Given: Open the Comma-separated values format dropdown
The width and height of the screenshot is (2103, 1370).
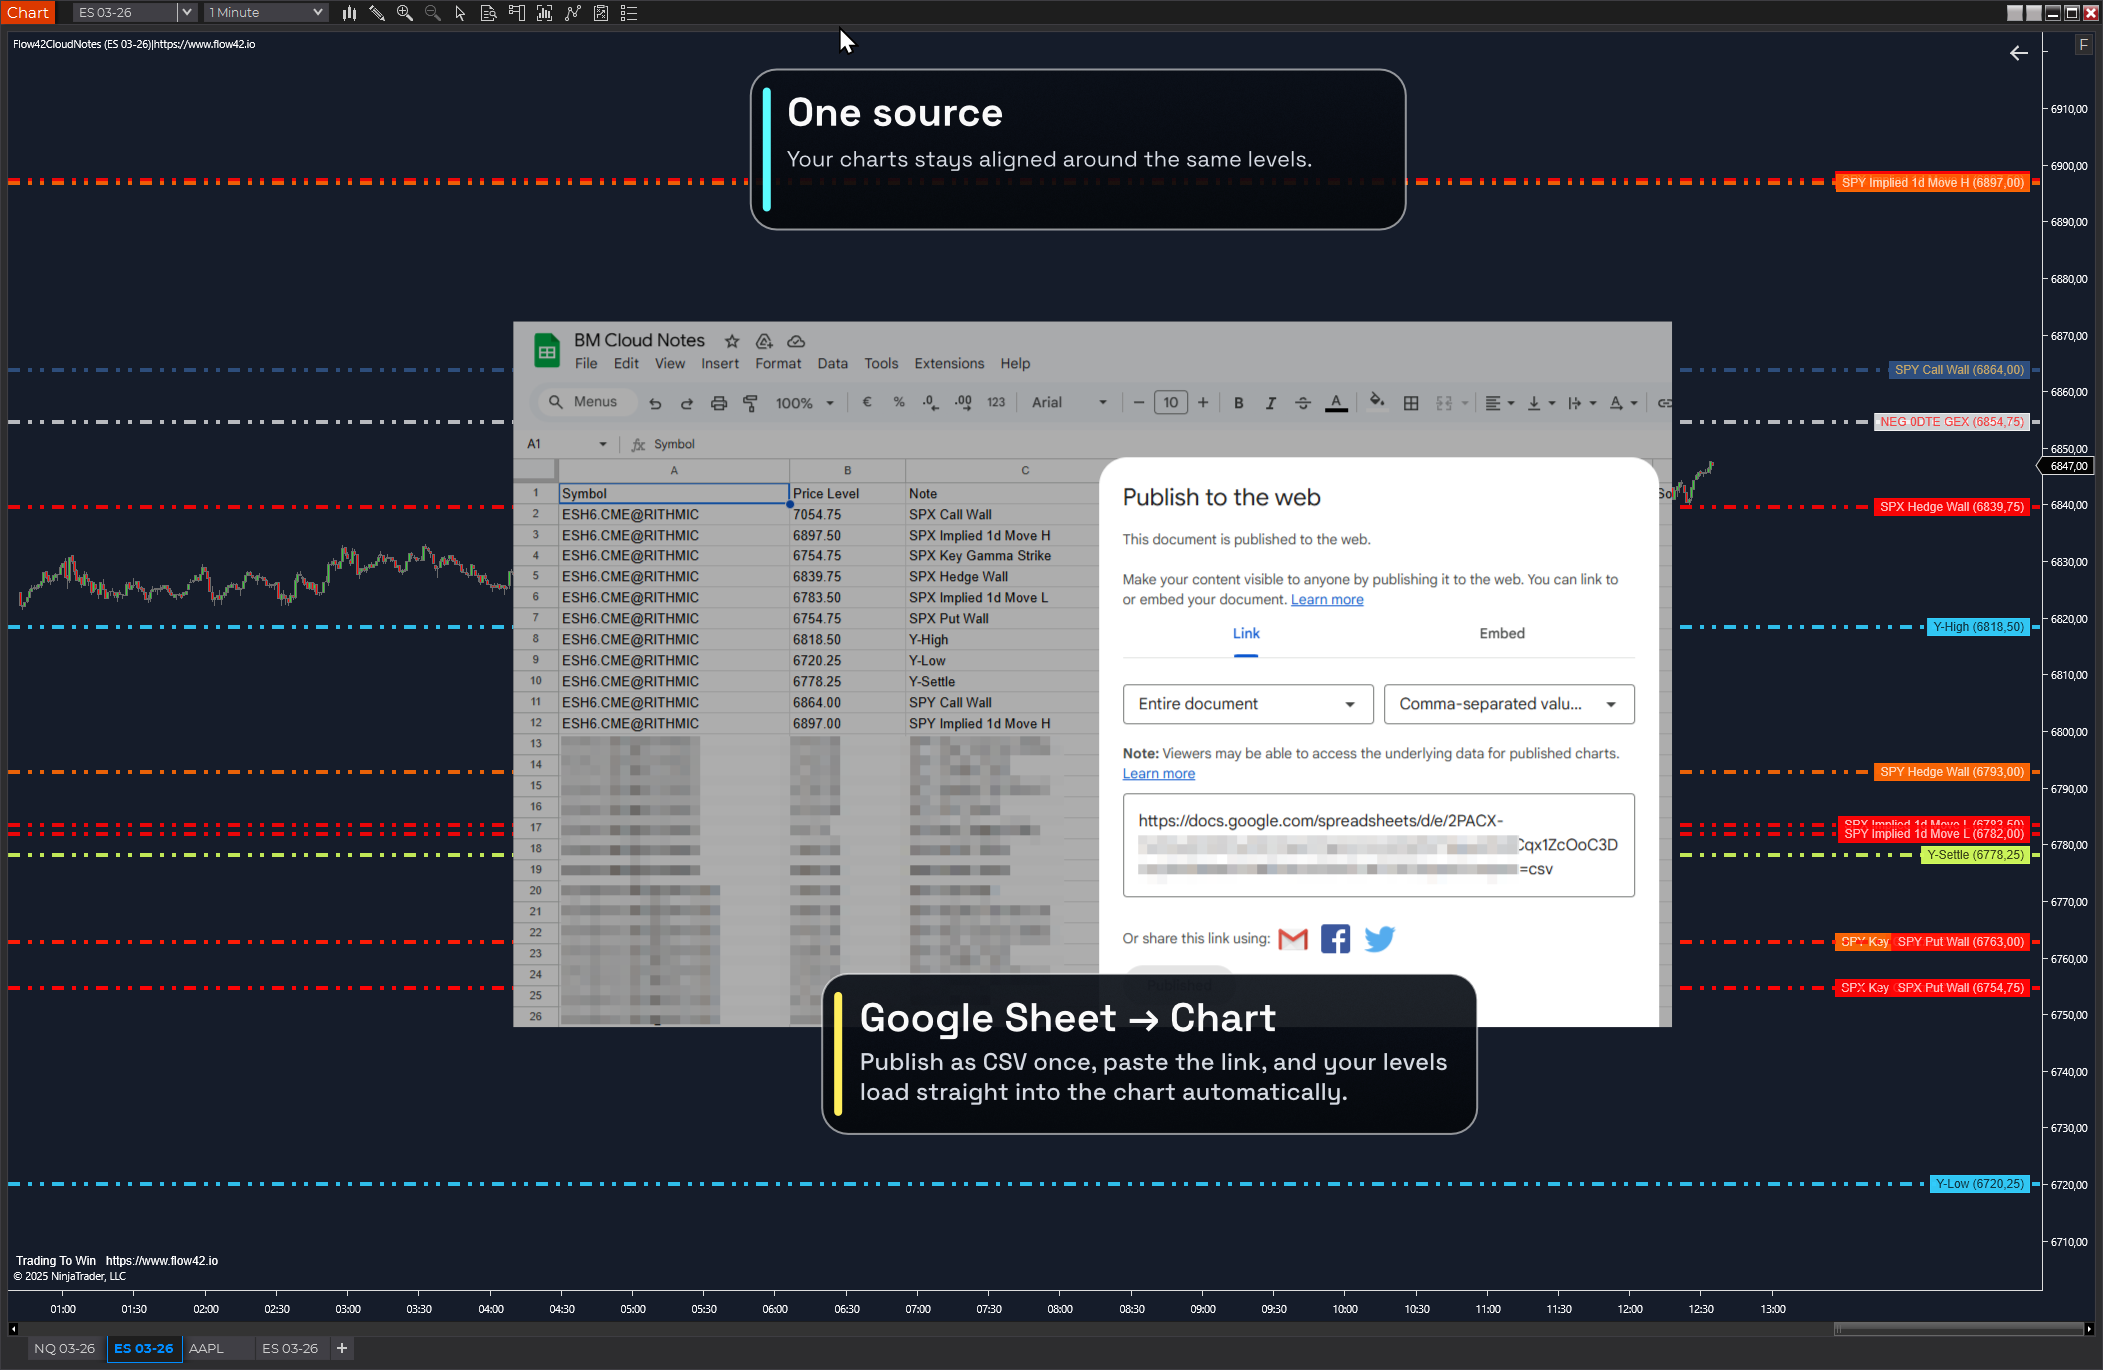Looking at the screenshot, I should [1509, 704].
